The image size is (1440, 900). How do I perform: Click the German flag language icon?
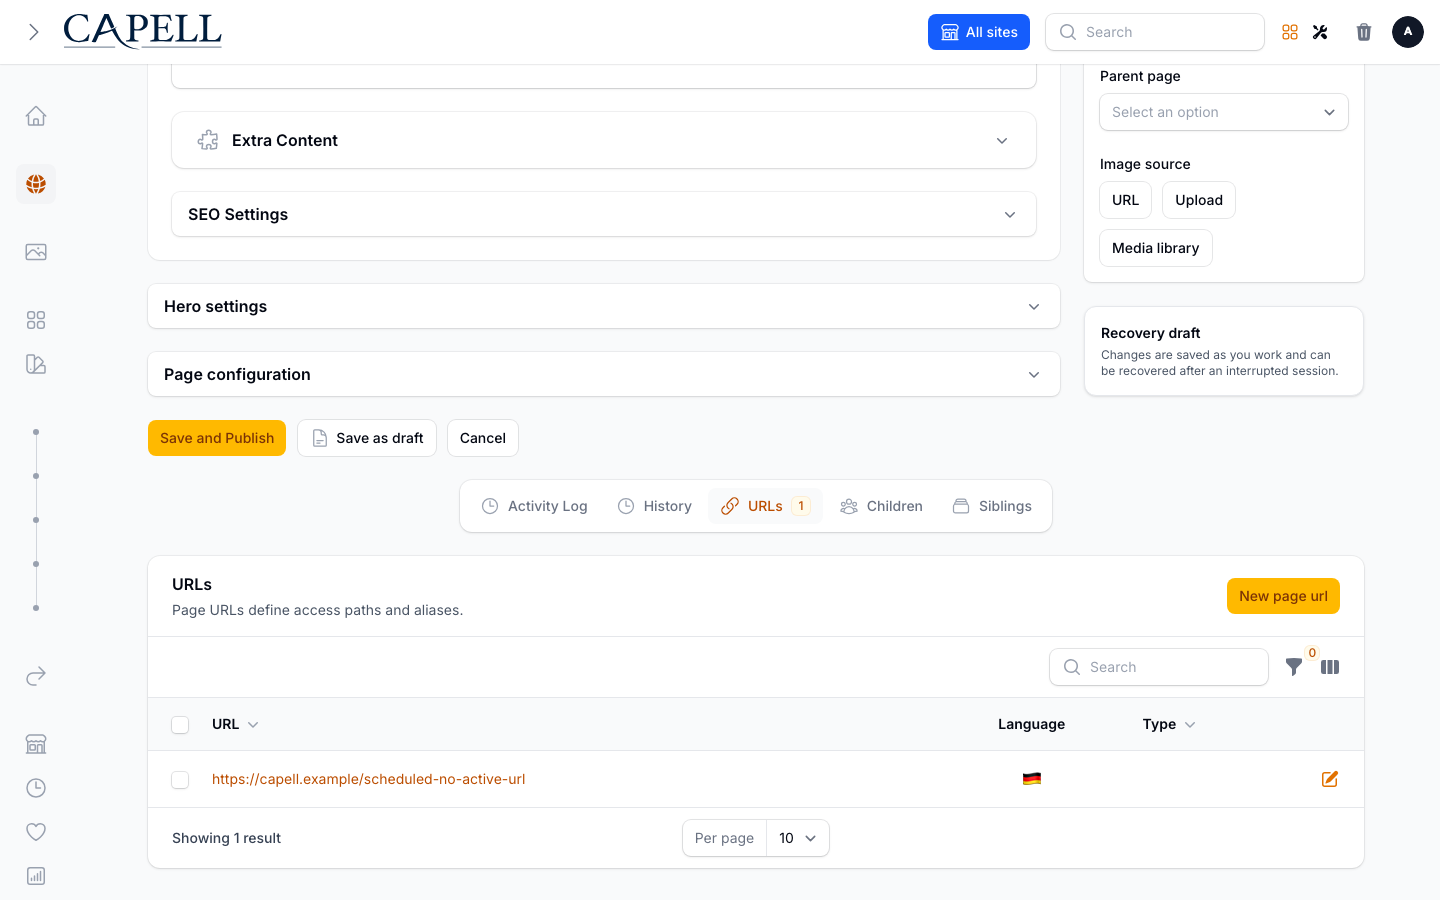[x=1032, y=779]
